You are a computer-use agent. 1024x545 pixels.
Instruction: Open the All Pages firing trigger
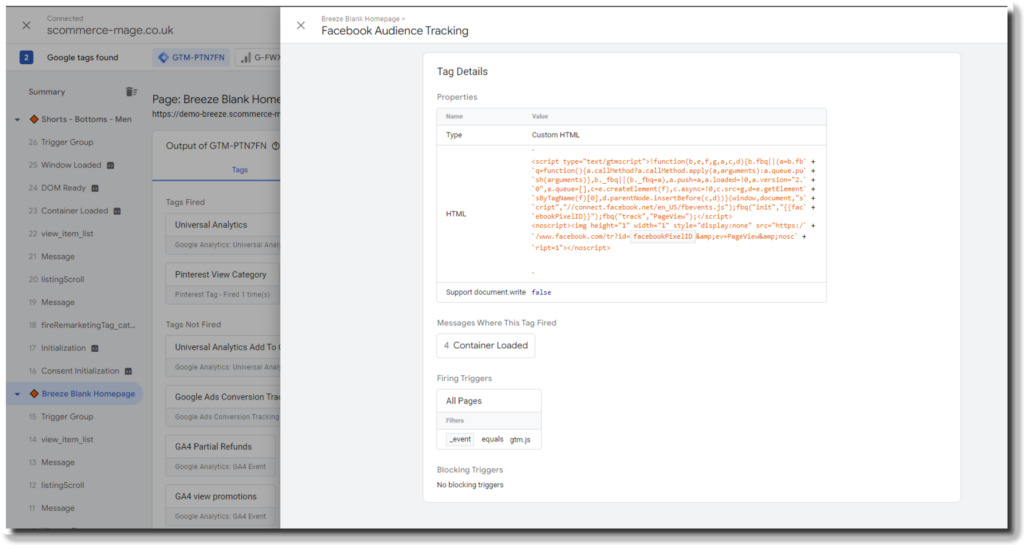tap(489, 401)
